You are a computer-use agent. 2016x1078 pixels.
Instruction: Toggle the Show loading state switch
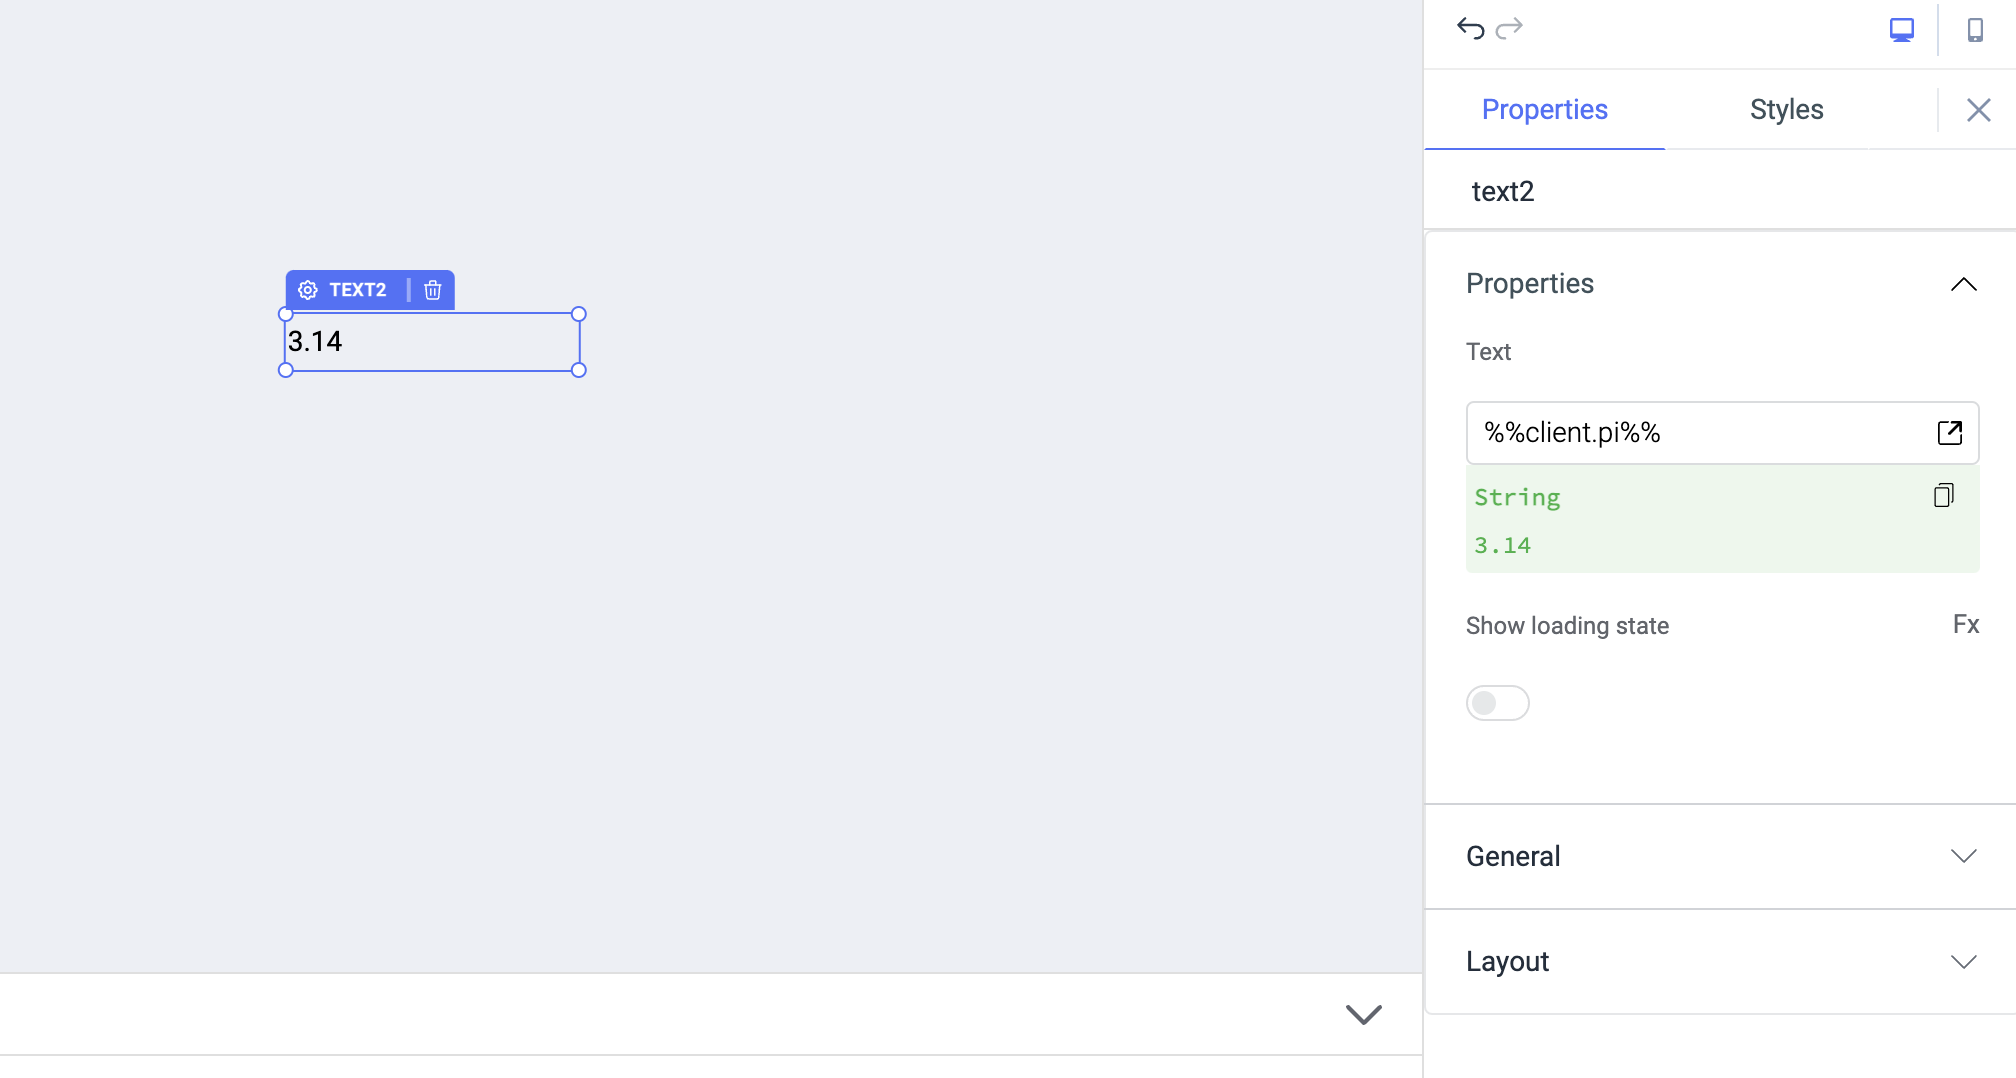pos(1497,703)
